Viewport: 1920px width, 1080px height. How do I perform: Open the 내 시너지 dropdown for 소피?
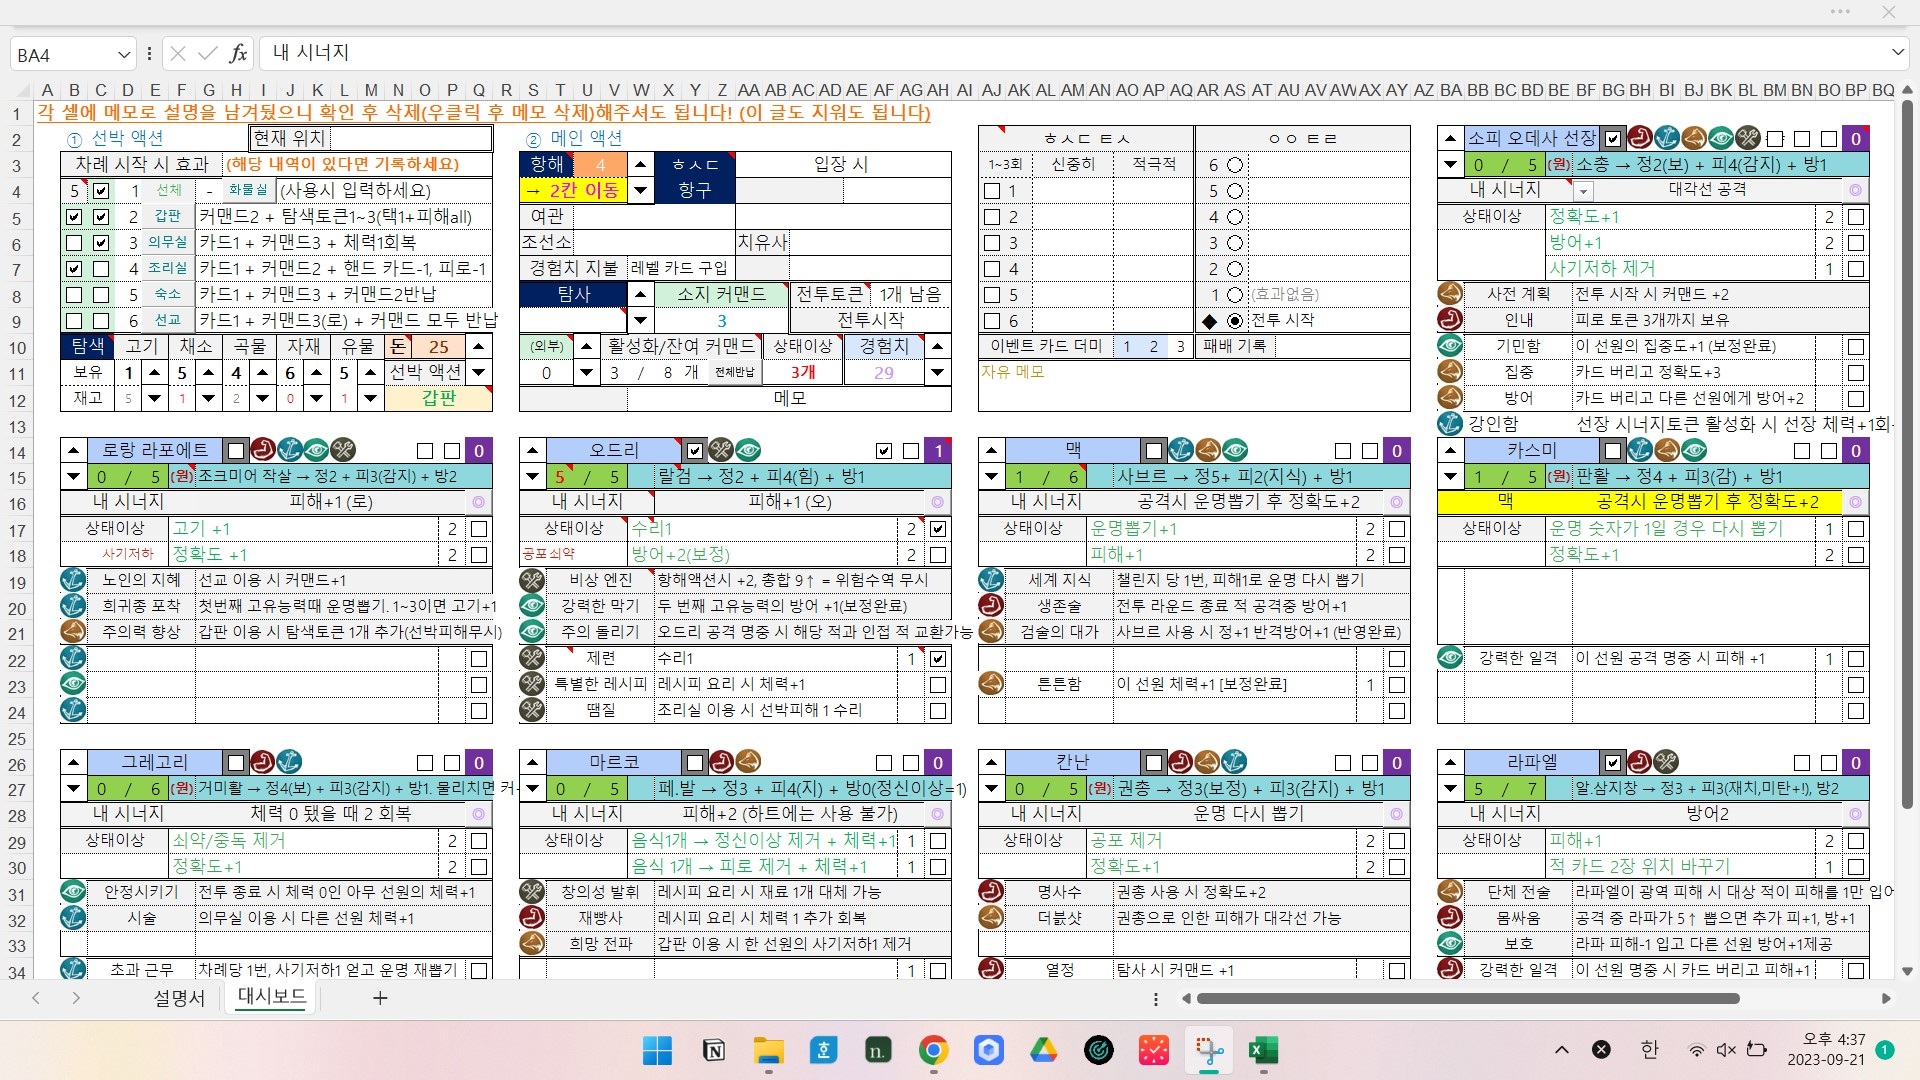tap(1584, 191)
